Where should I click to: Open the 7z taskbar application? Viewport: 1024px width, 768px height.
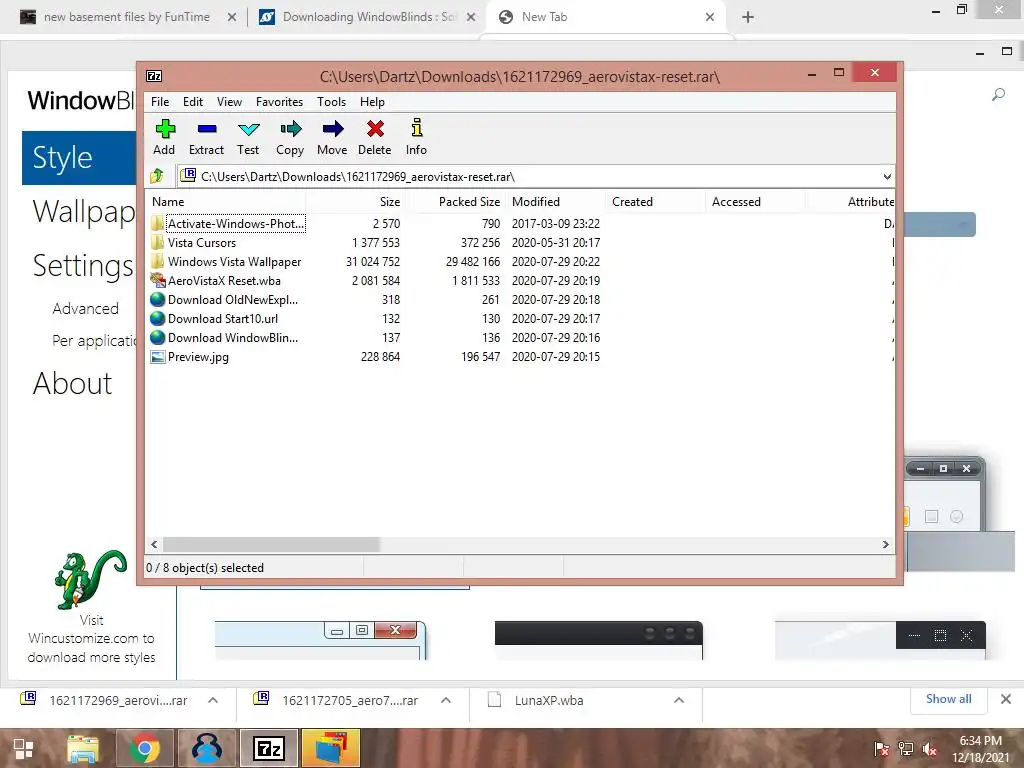tap(270, 748)
